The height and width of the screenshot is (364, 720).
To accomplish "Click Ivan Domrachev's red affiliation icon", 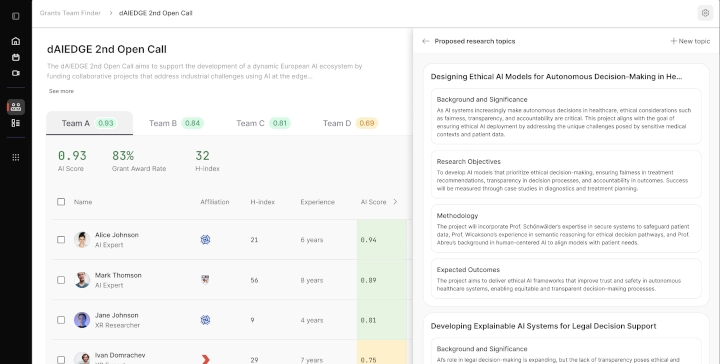I will point(206,359).
